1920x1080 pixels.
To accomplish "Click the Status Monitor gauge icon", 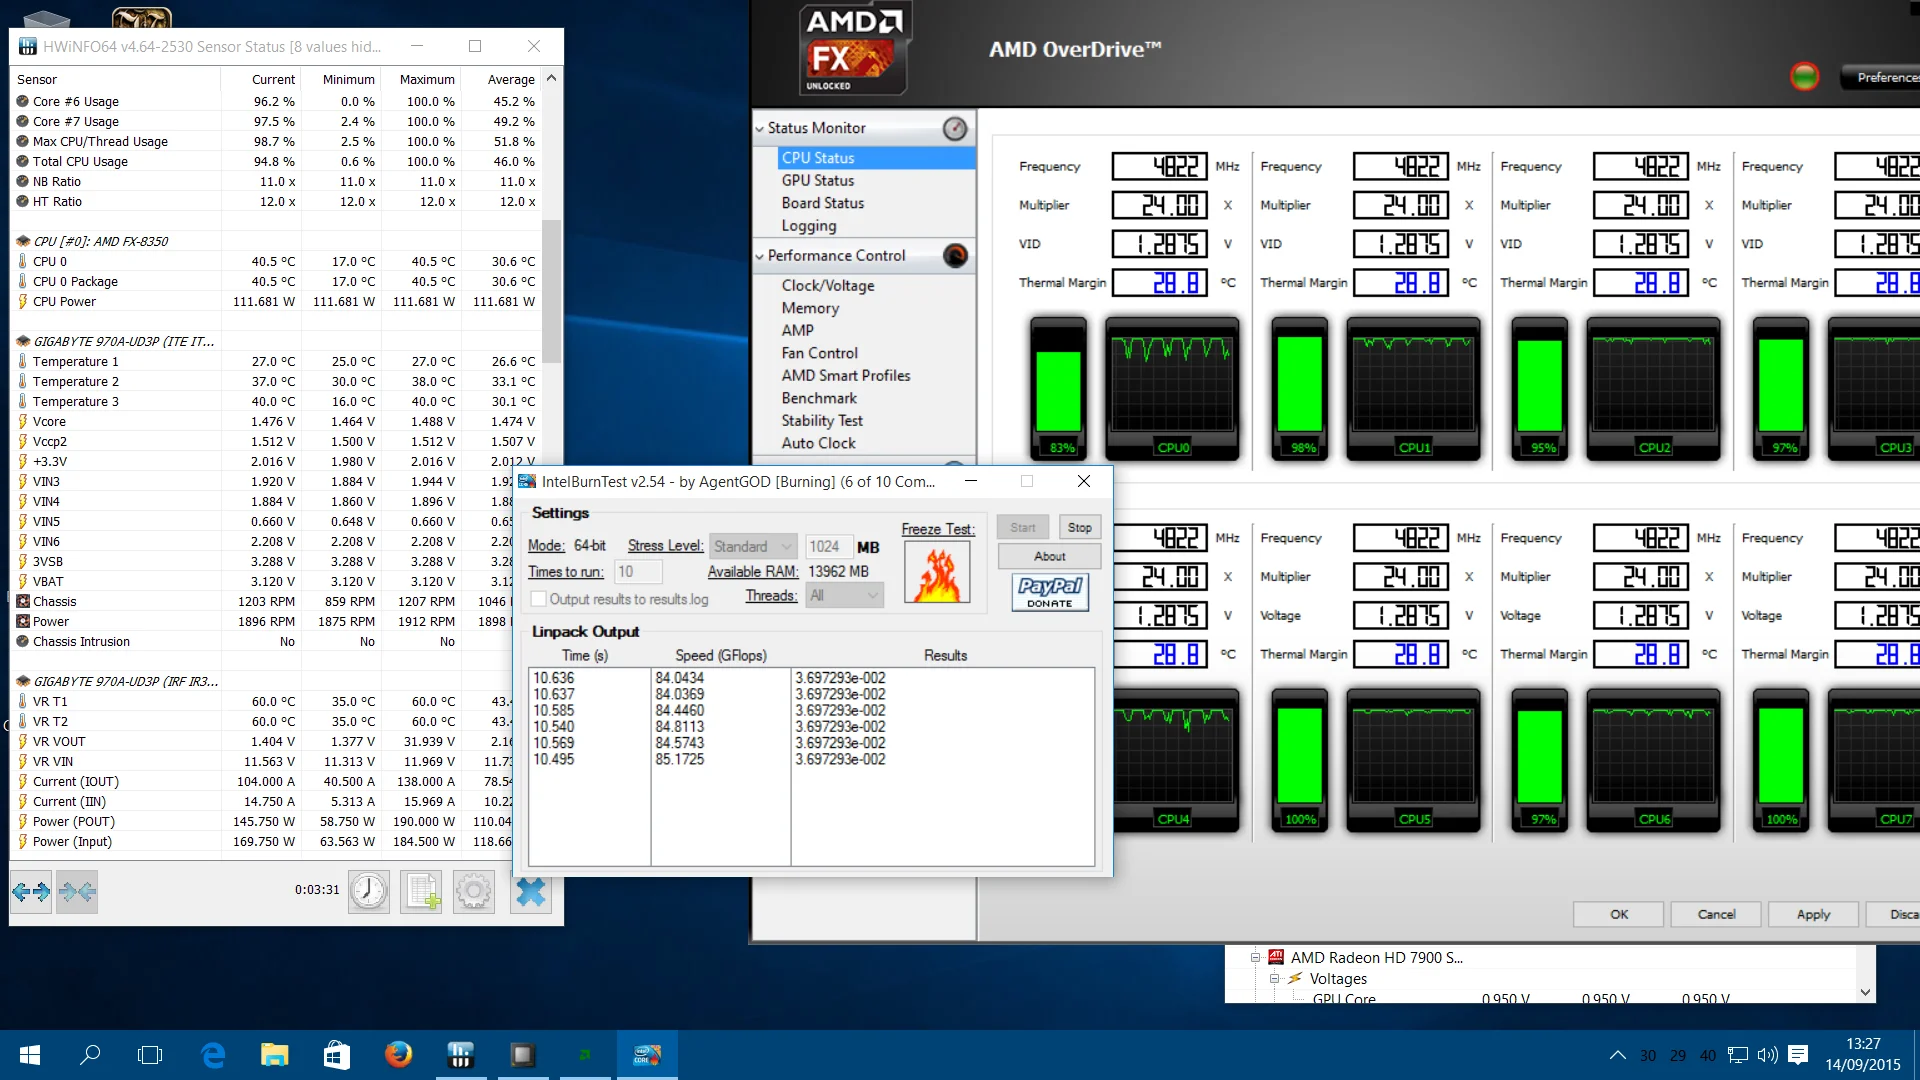I will 955,128.
